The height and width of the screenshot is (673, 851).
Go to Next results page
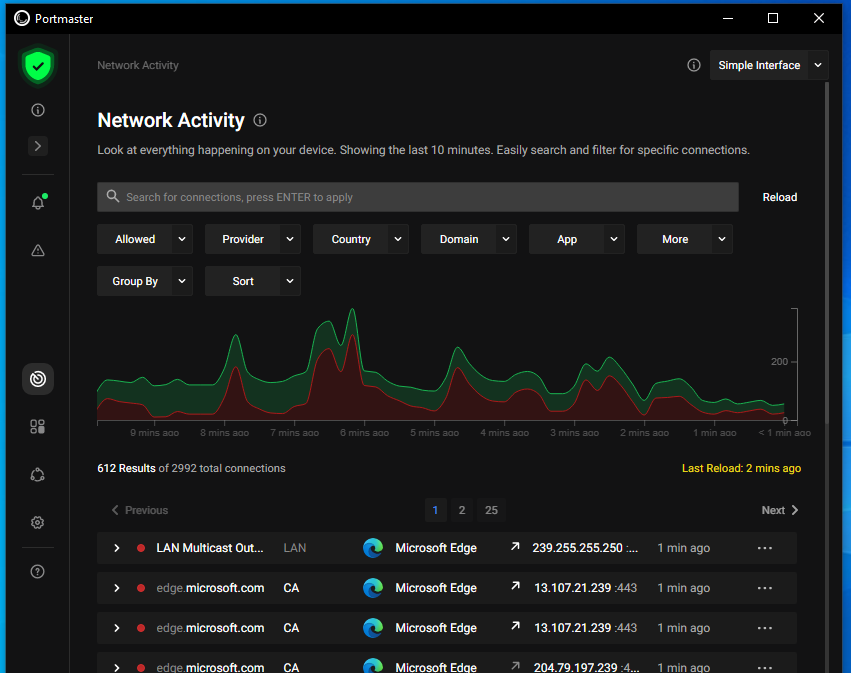779,510
